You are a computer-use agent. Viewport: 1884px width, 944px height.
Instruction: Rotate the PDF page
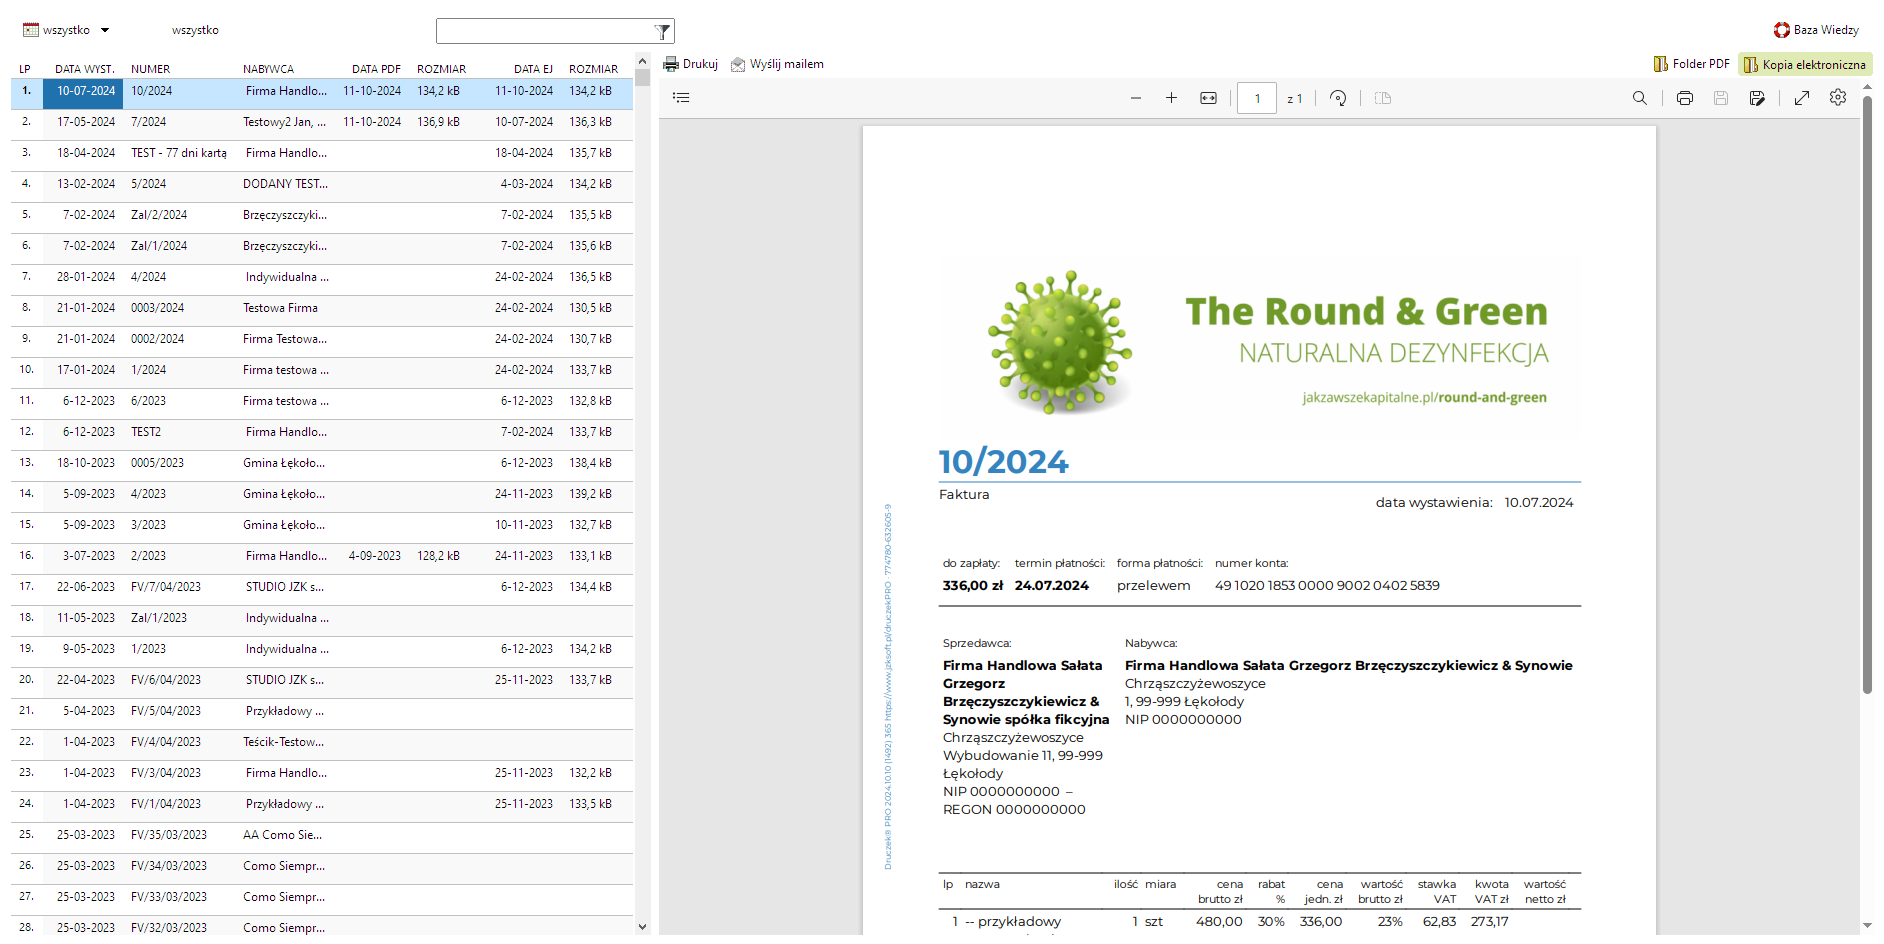tap(1338, 98)
